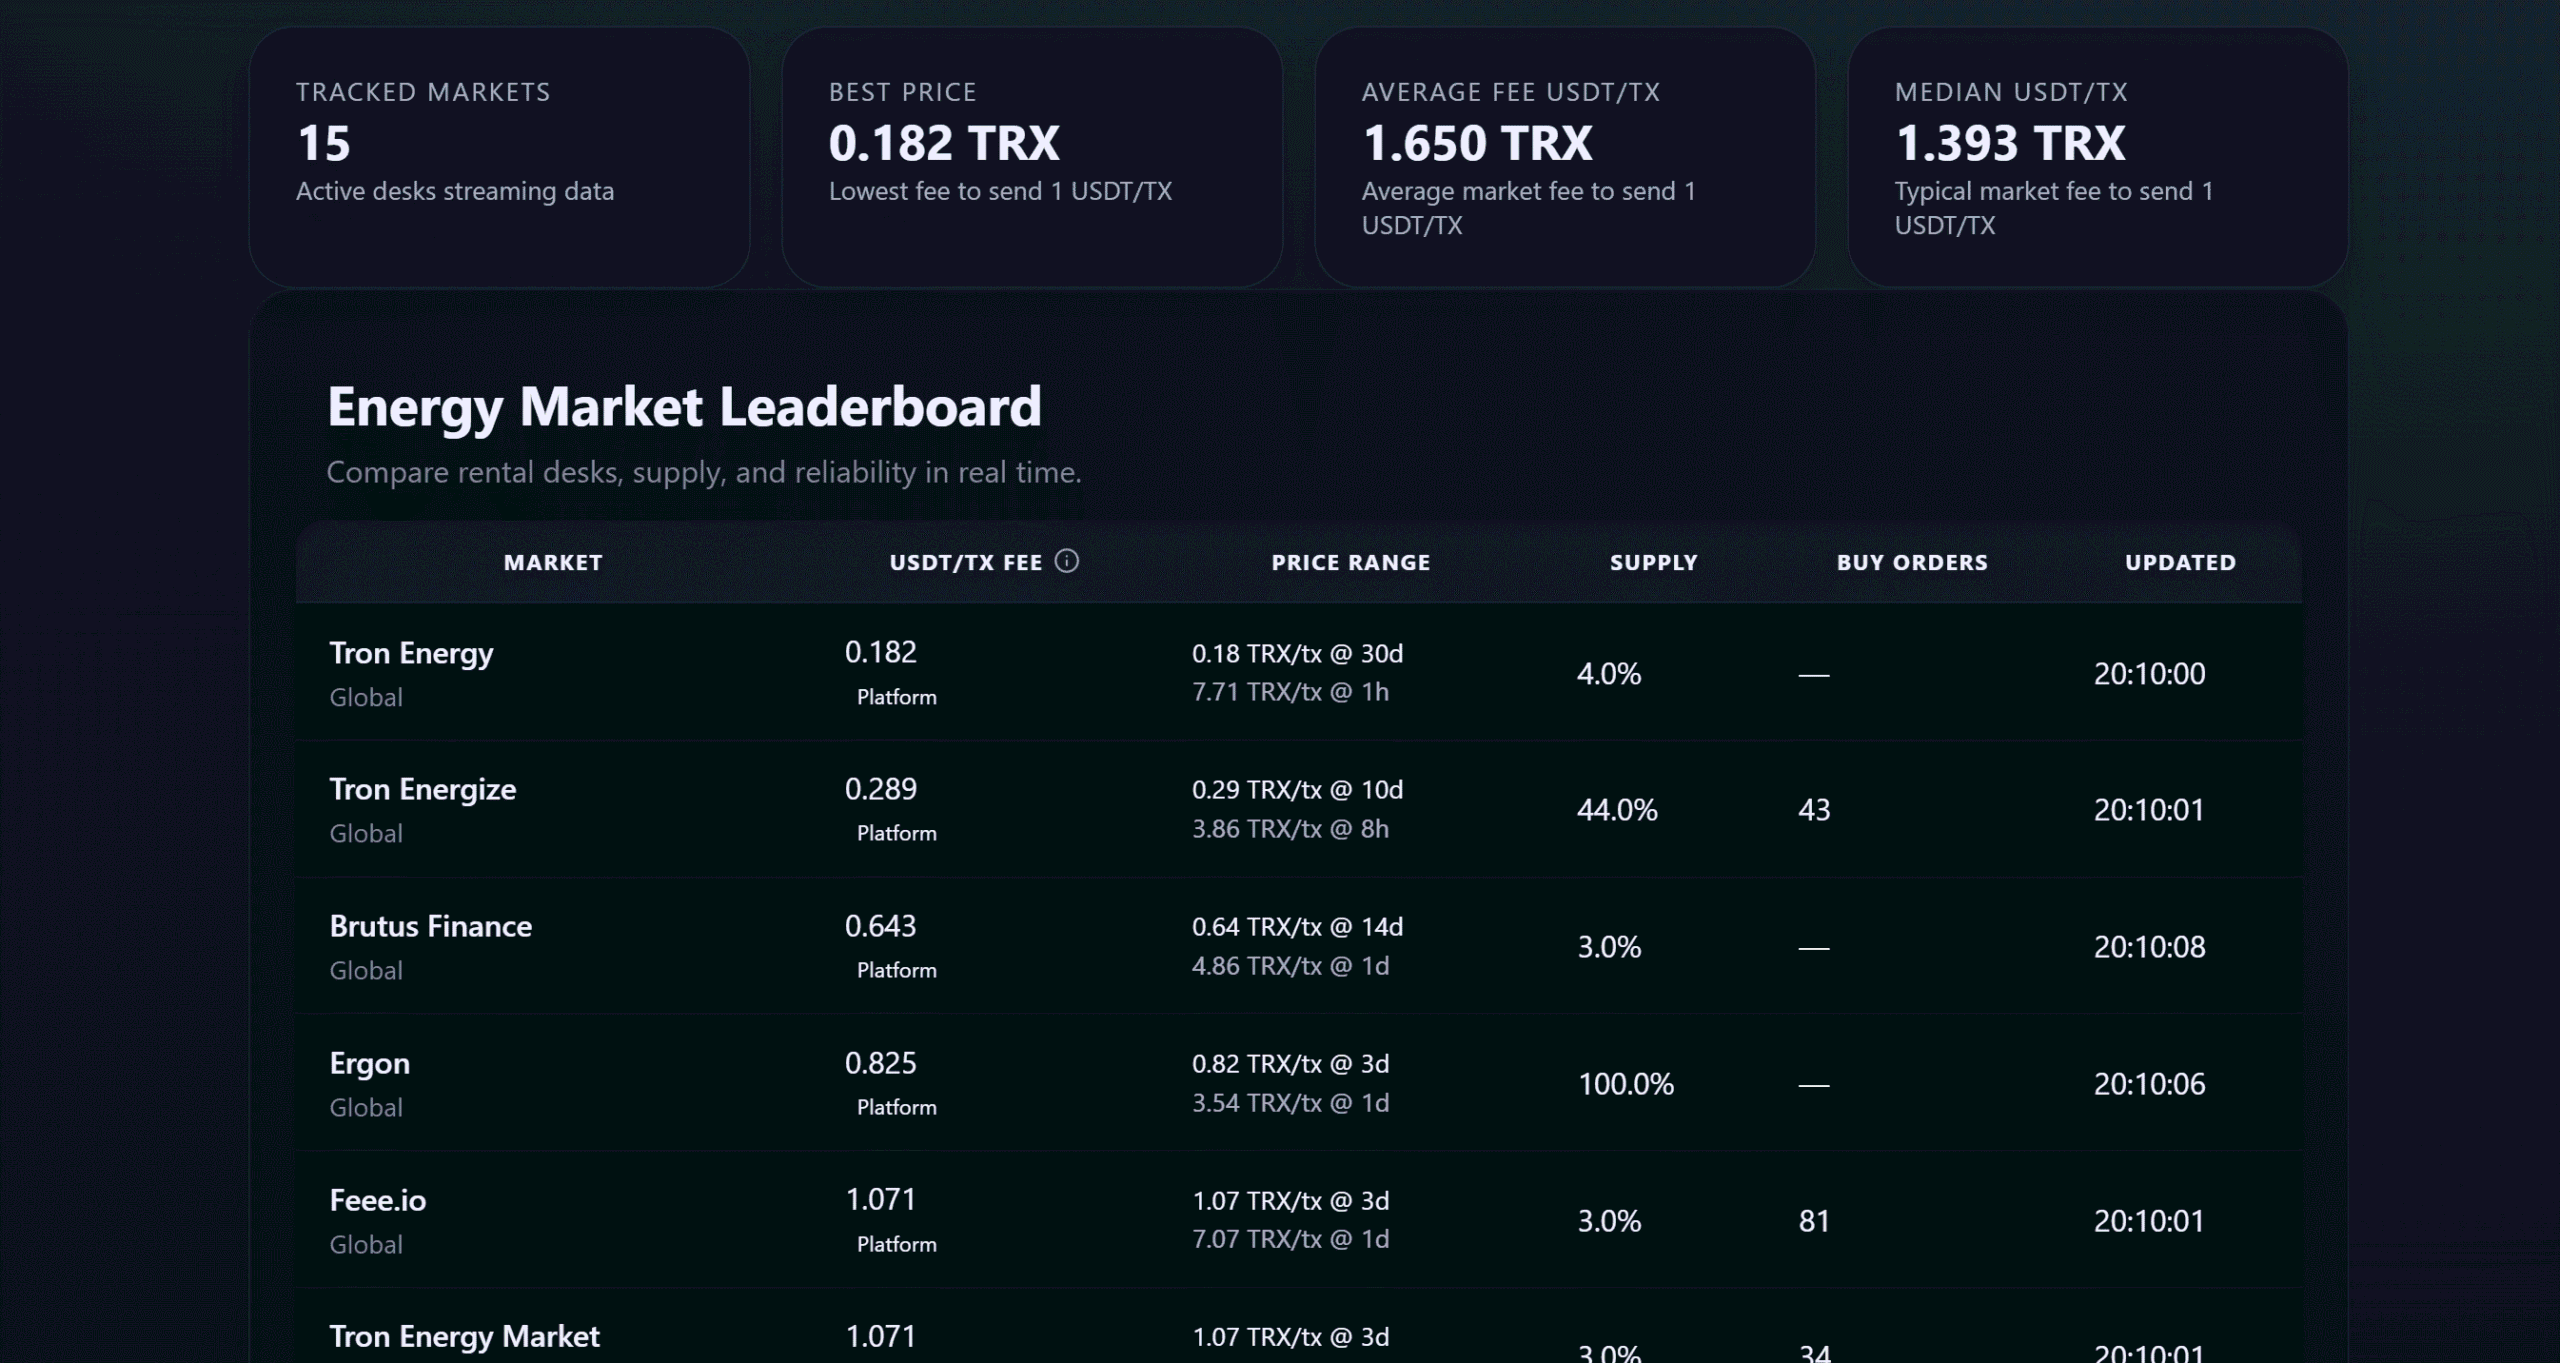
Task: Select the "1.071" fee in Feee.io row
Action: click(x=881, y=1199)
